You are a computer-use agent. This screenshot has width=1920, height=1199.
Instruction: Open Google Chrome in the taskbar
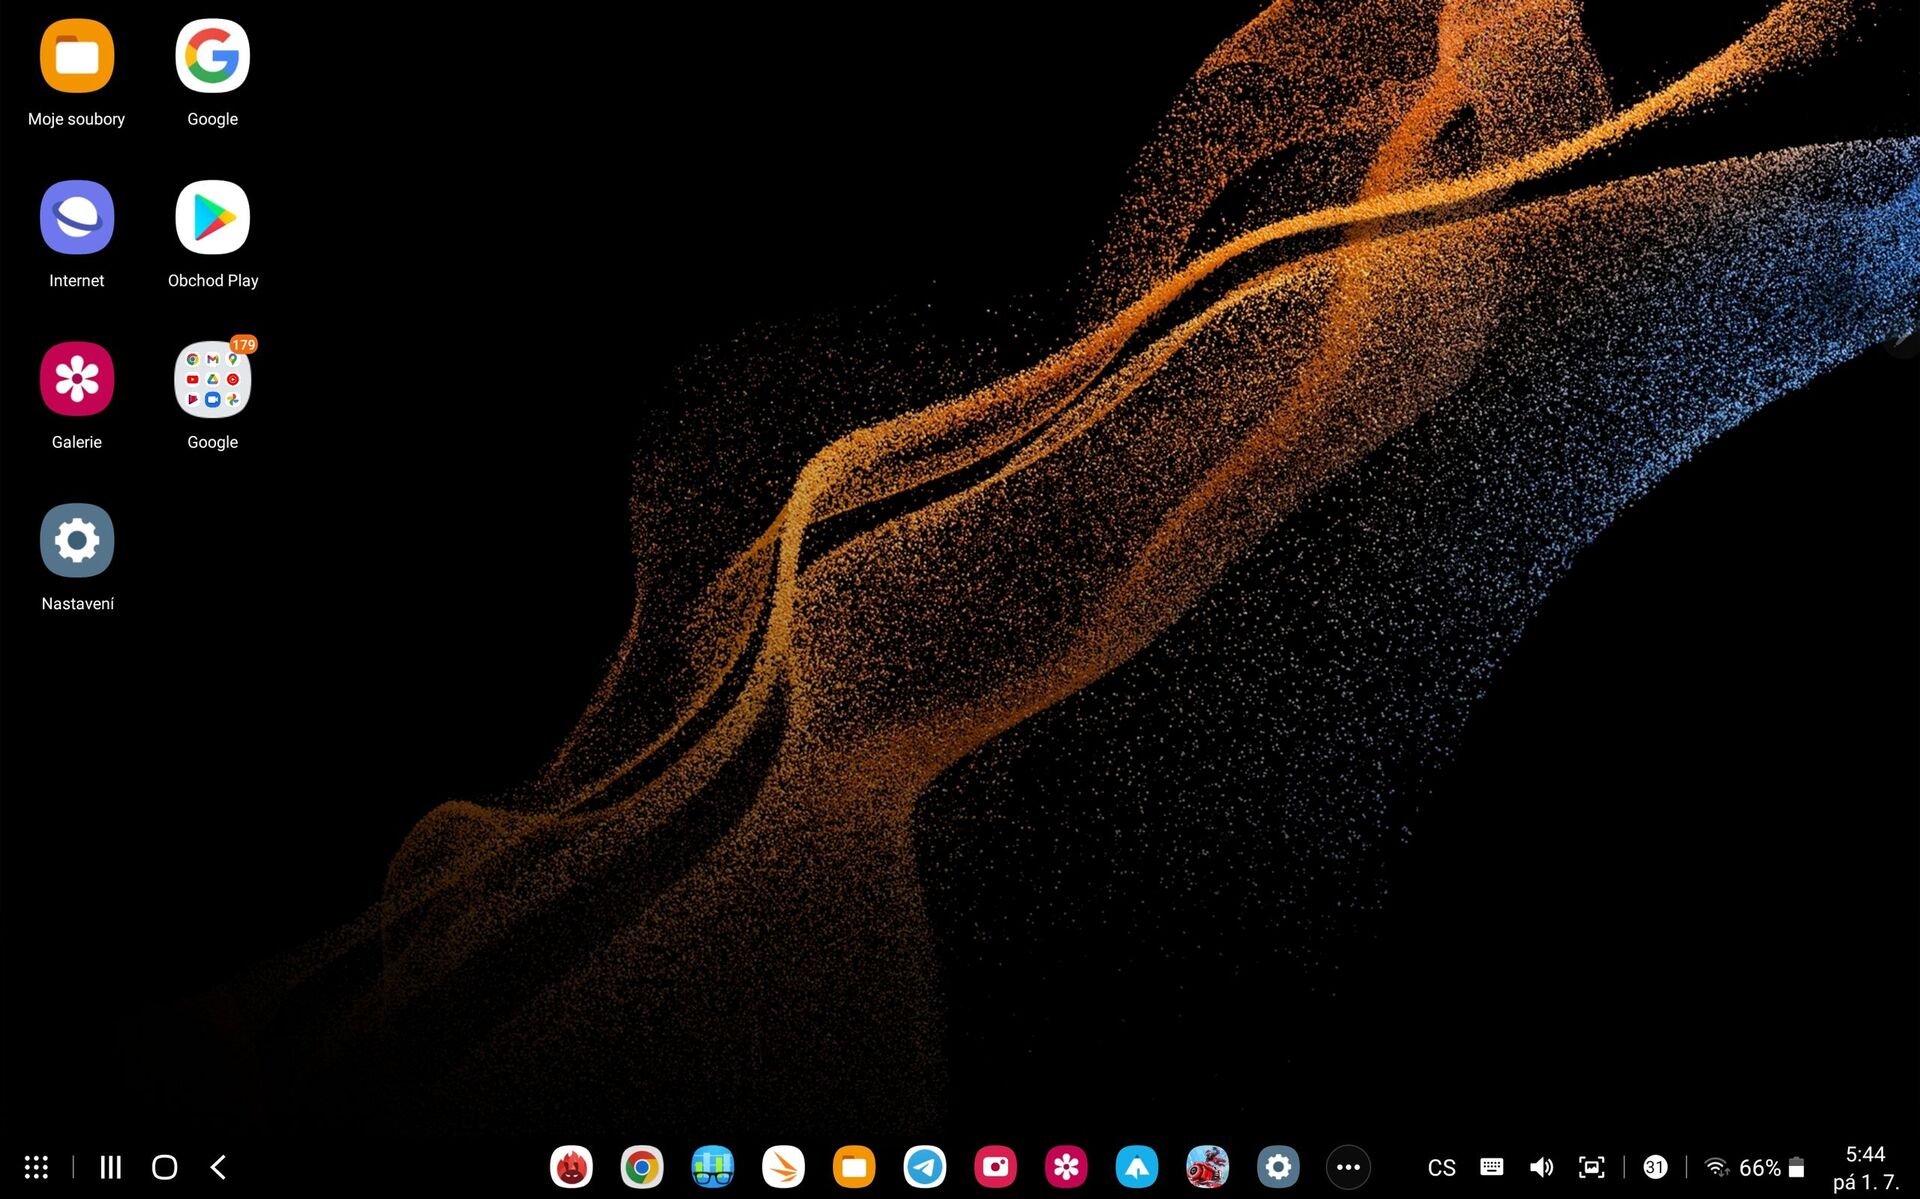pos(641,1166)
